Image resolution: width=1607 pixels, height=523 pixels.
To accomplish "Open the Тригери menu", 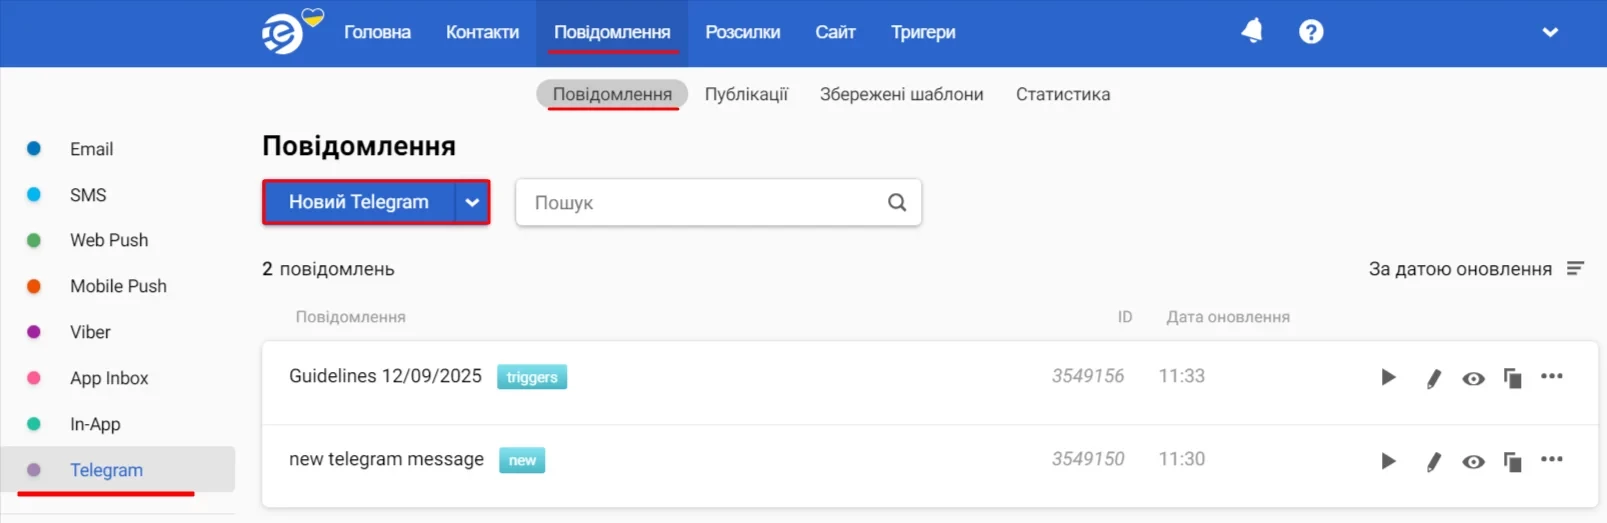I will [923, 32].
